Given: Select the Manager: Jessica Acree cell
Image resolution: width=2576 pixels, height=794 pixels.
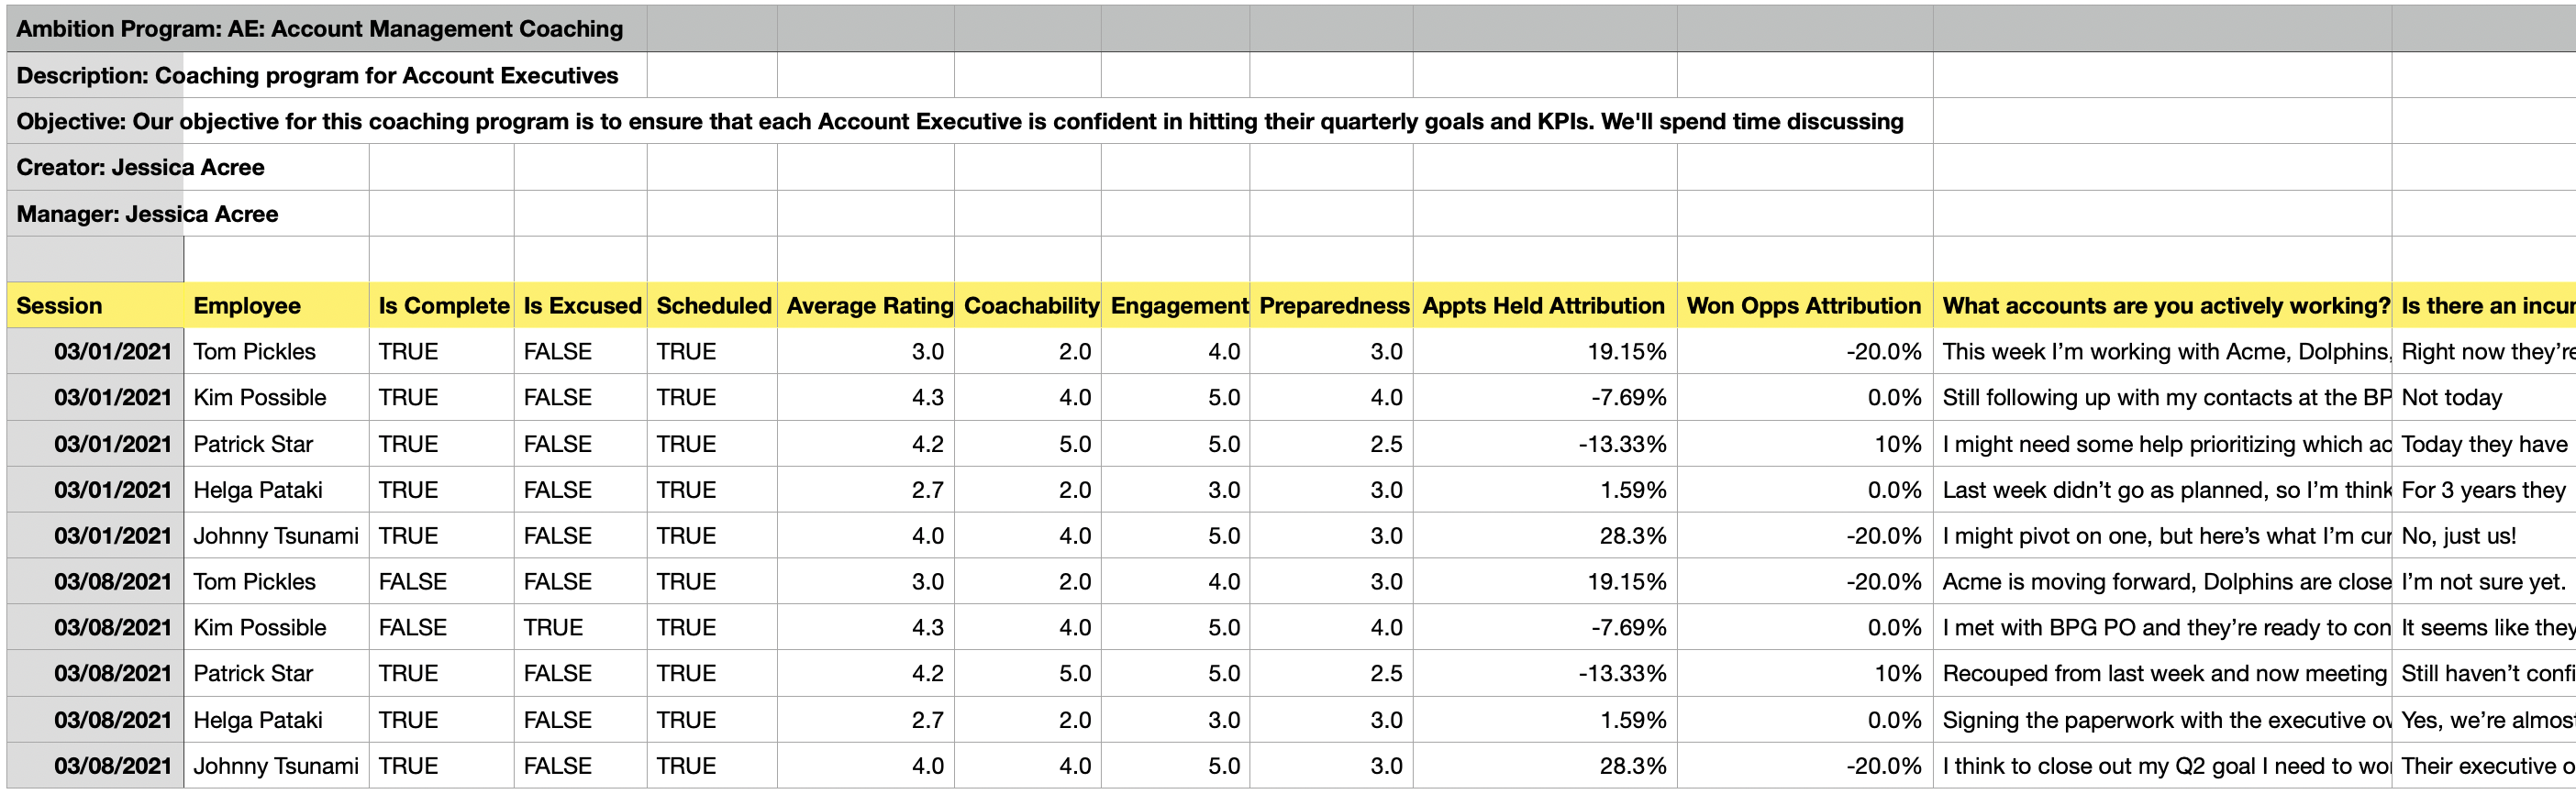Looking at the screenshot, I should click(148, 214).
